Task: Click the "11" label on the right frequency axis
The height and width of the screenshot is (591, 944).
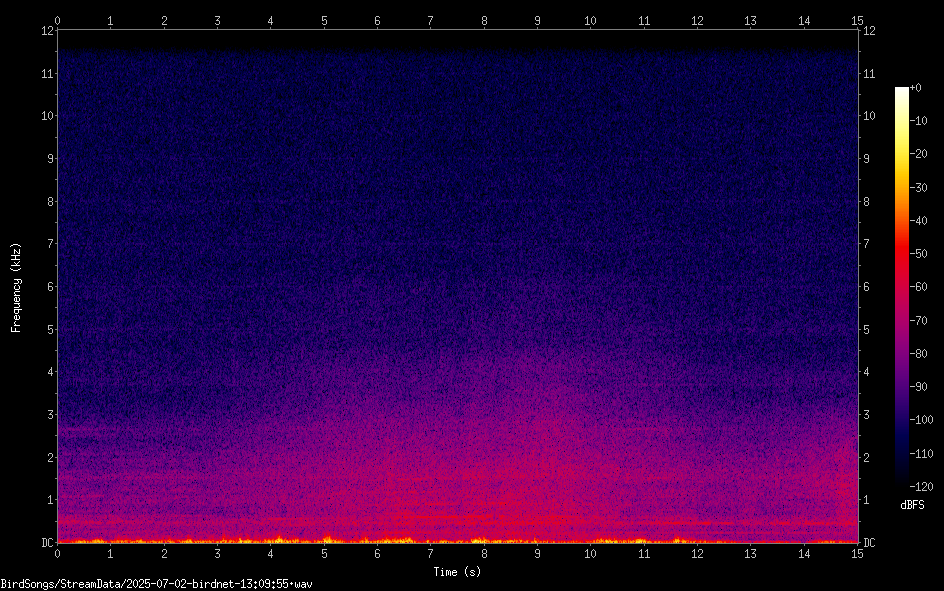Action: (x=869, y=73)
